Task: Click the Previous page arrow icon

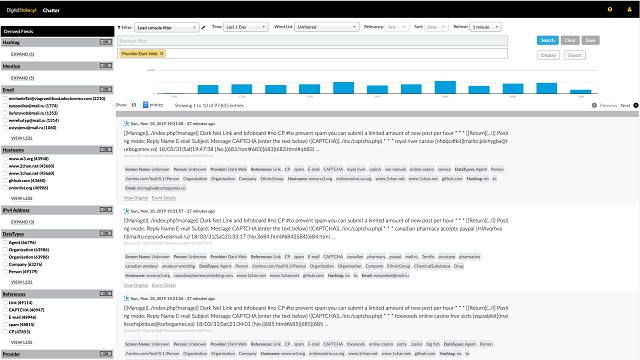Action: click(594, 105)
